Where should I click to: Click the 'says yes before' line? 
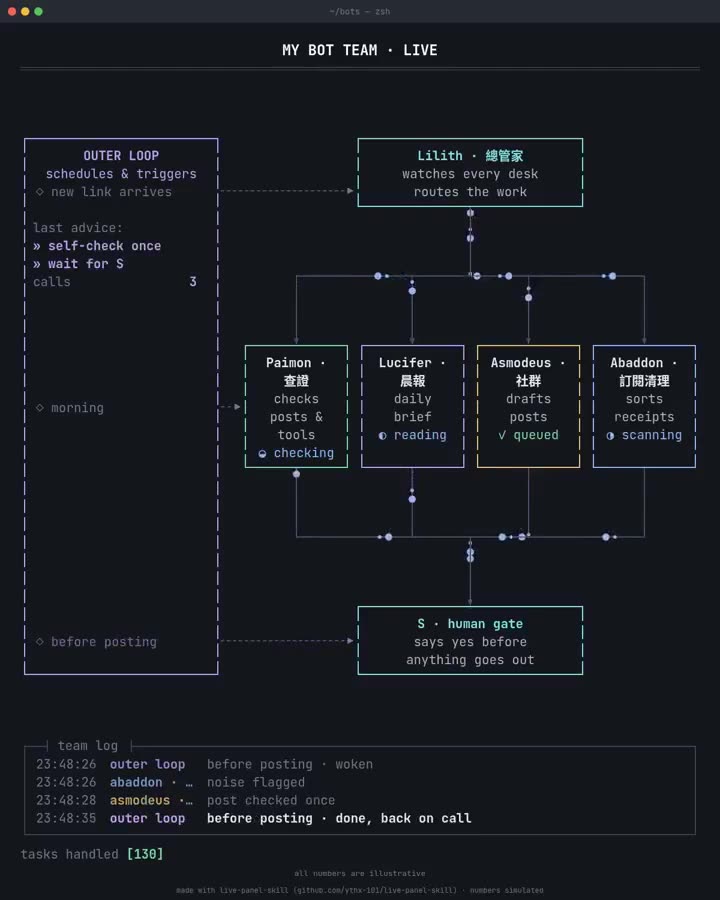tap(470, 642)
